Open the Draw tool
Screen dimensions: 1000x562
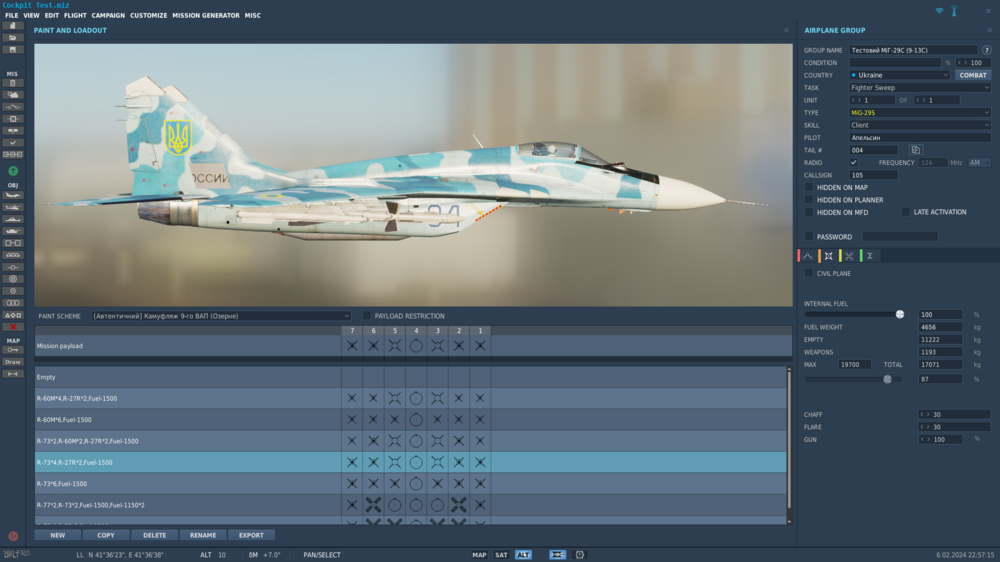click(13, 362)
